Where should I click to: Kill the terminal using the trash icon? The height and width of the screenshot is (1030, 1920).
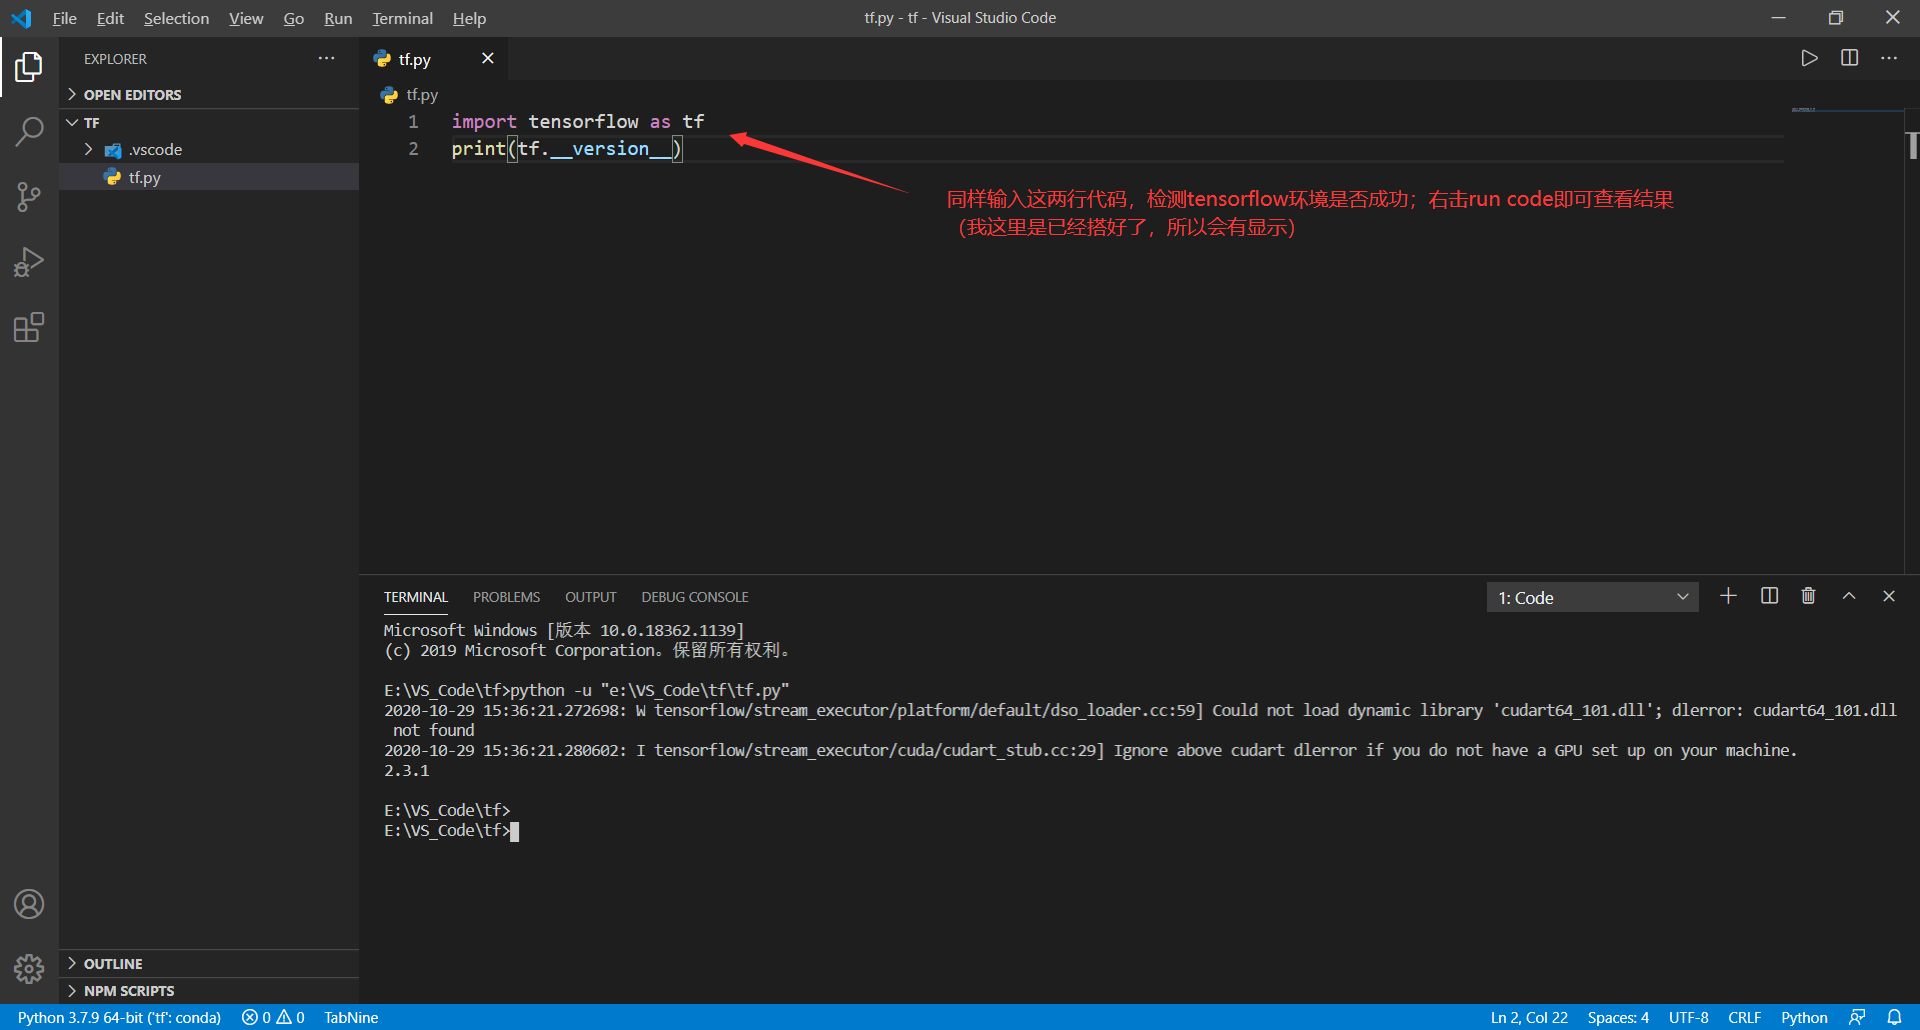pos(1807,595)
